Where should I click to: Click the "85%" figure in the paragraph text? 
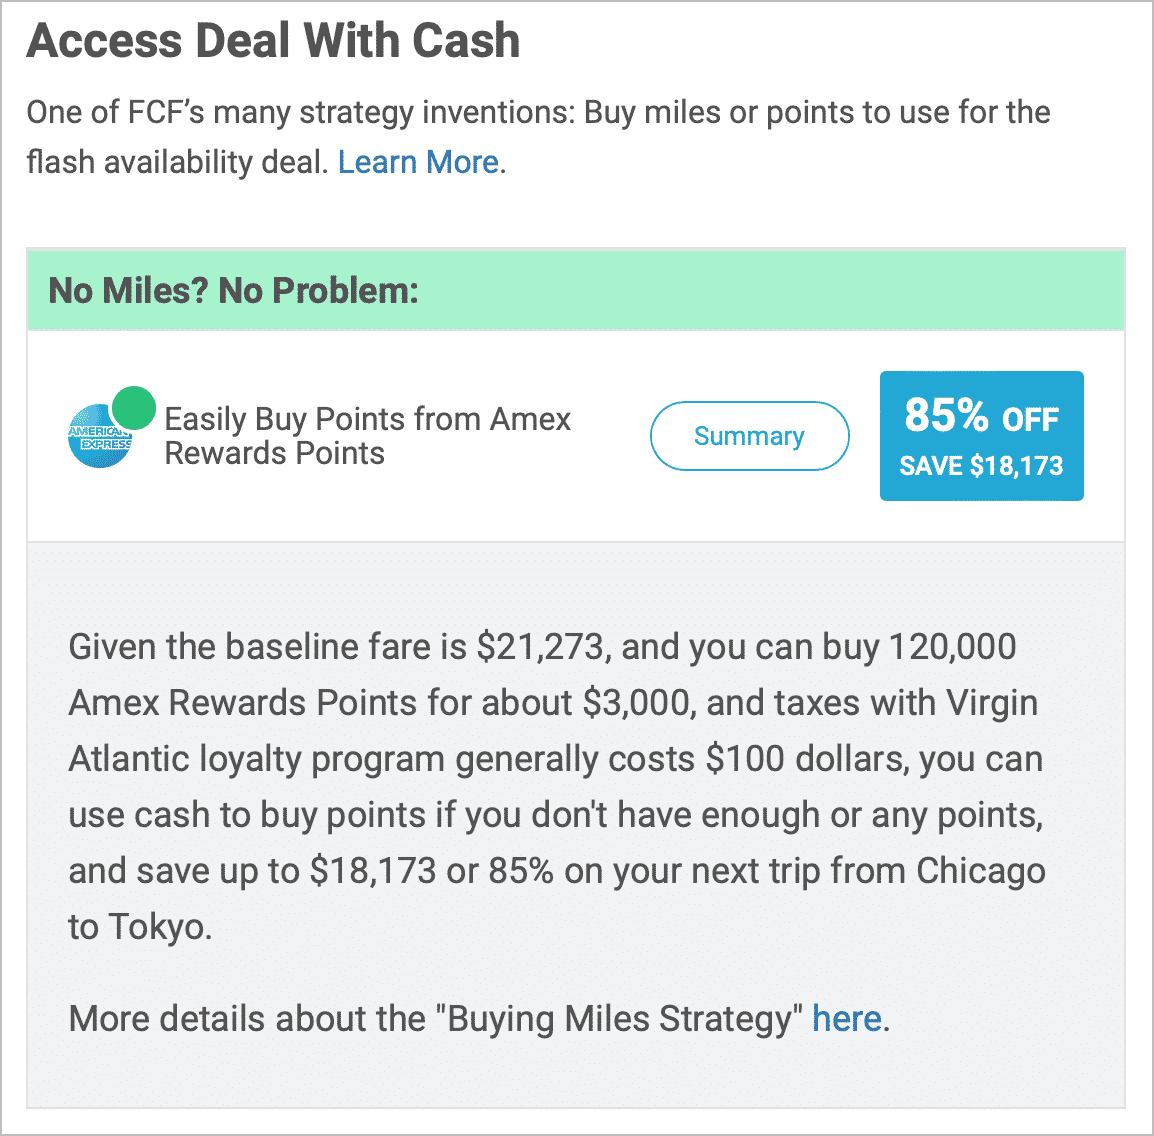[x=521, y=870]
